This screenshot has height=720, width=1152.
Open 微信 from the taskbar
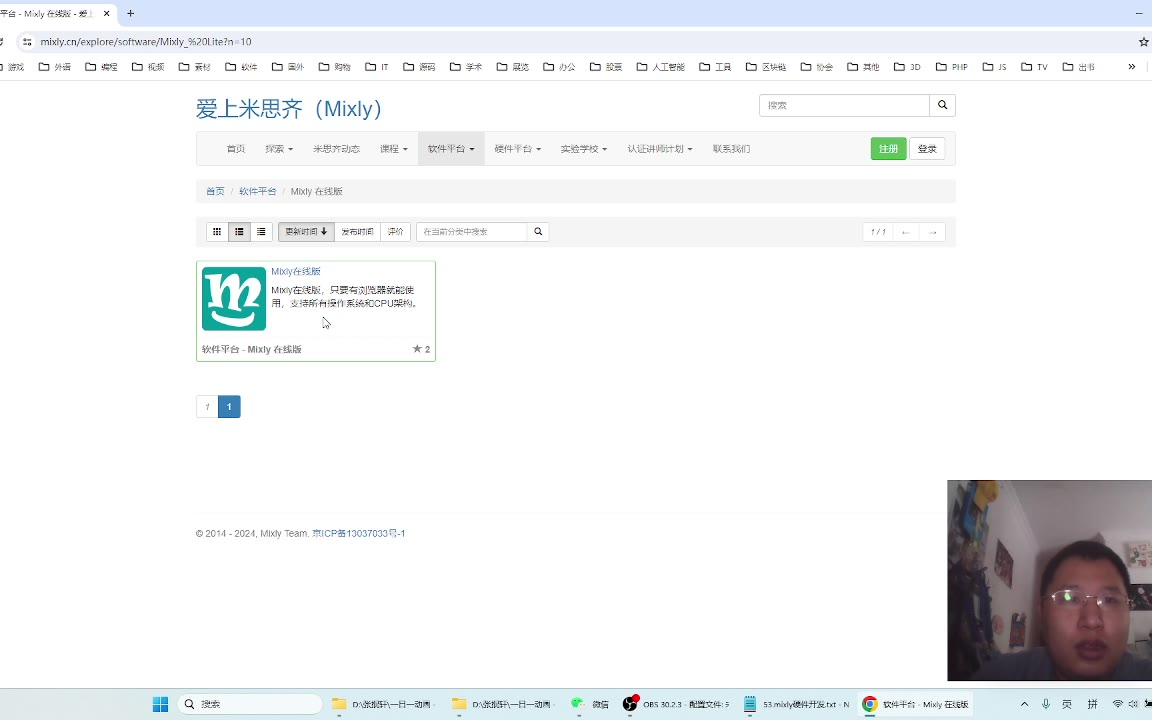(x=591, y=704)
